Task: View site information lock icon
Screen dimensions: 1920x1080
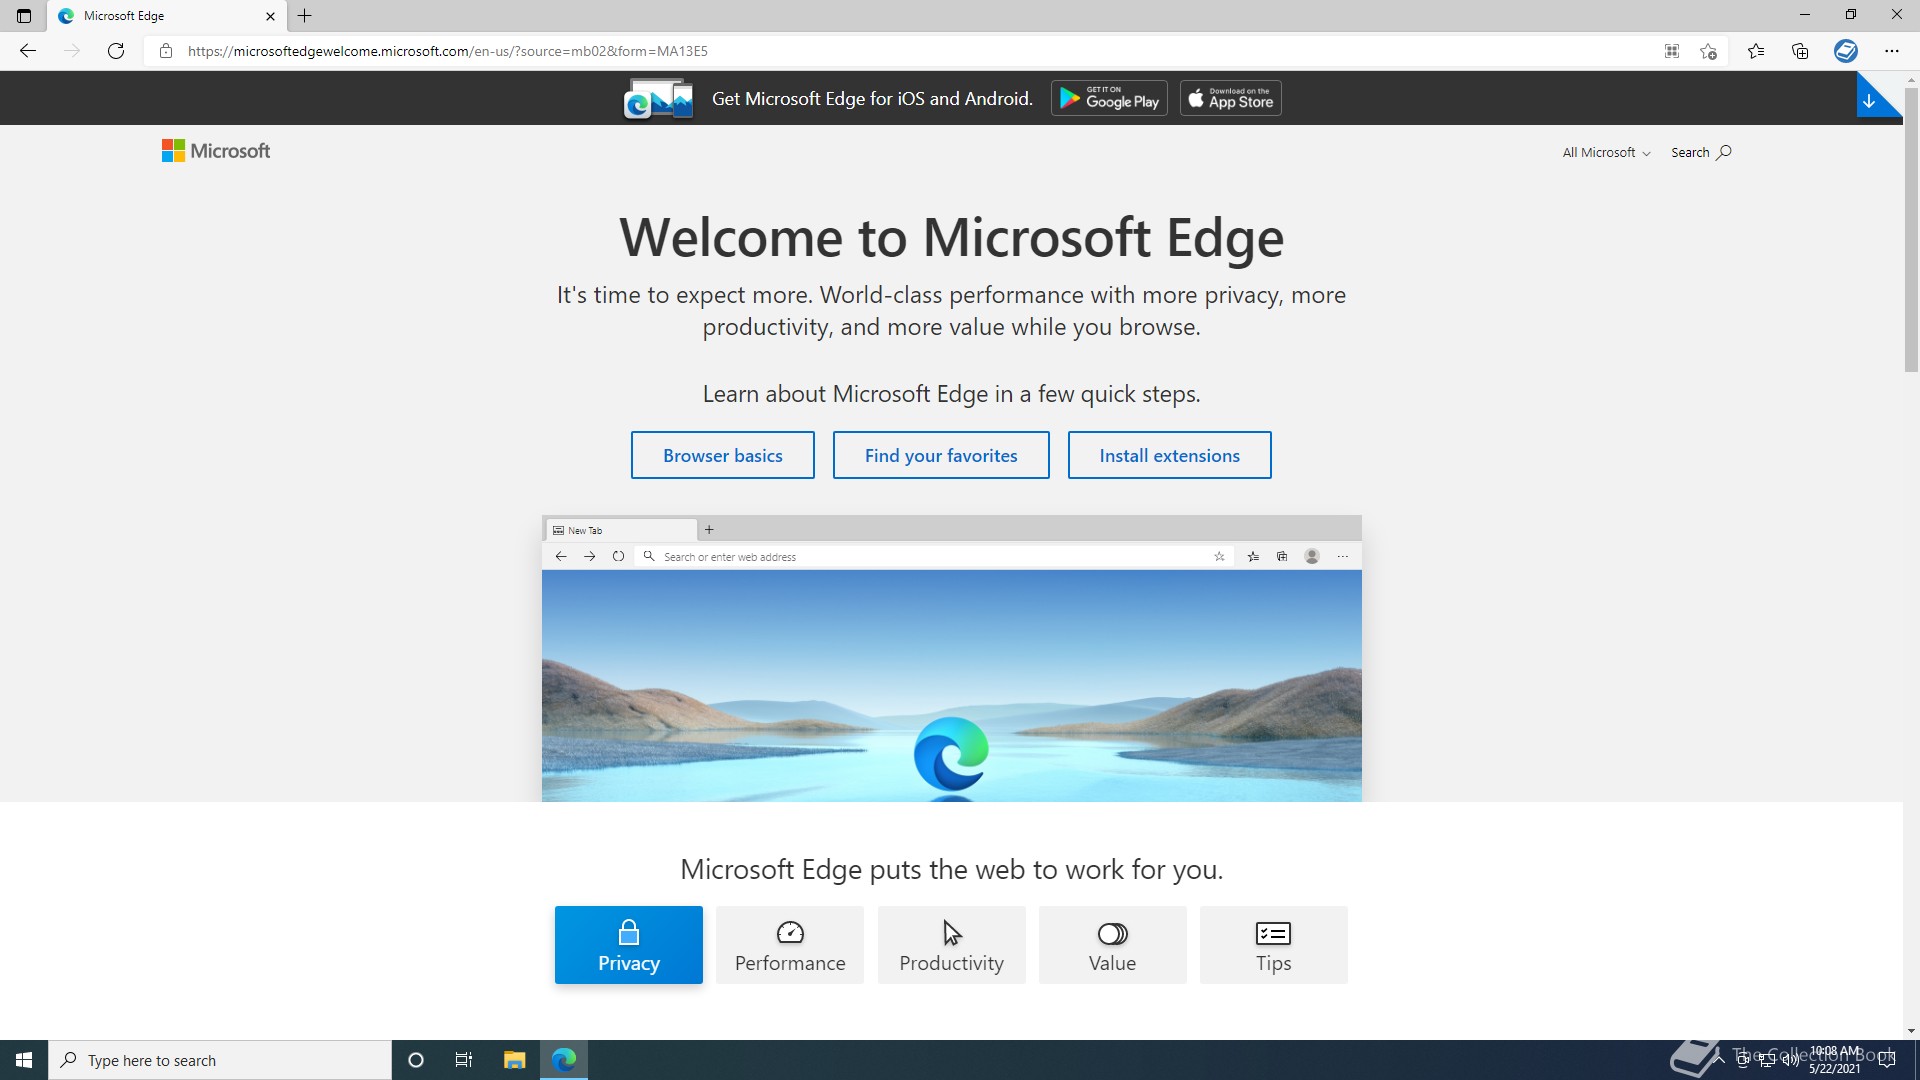Action: point(166,51)
